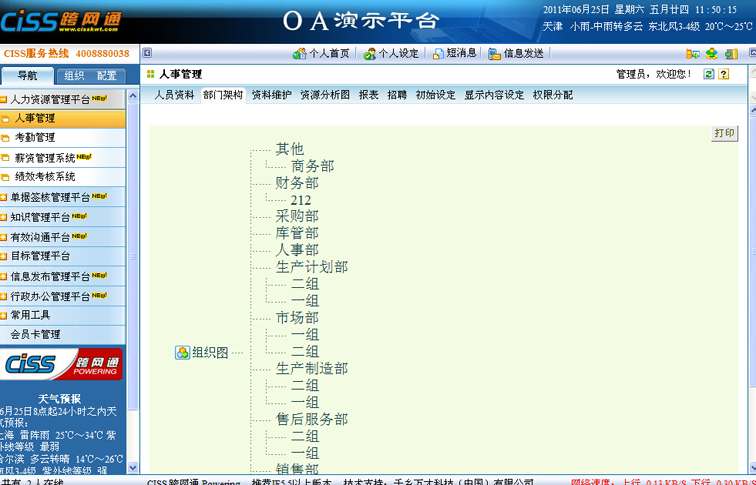Open 个人设定 personal settings
This screenshot has height=485, width=756.
tap(370, 54)
